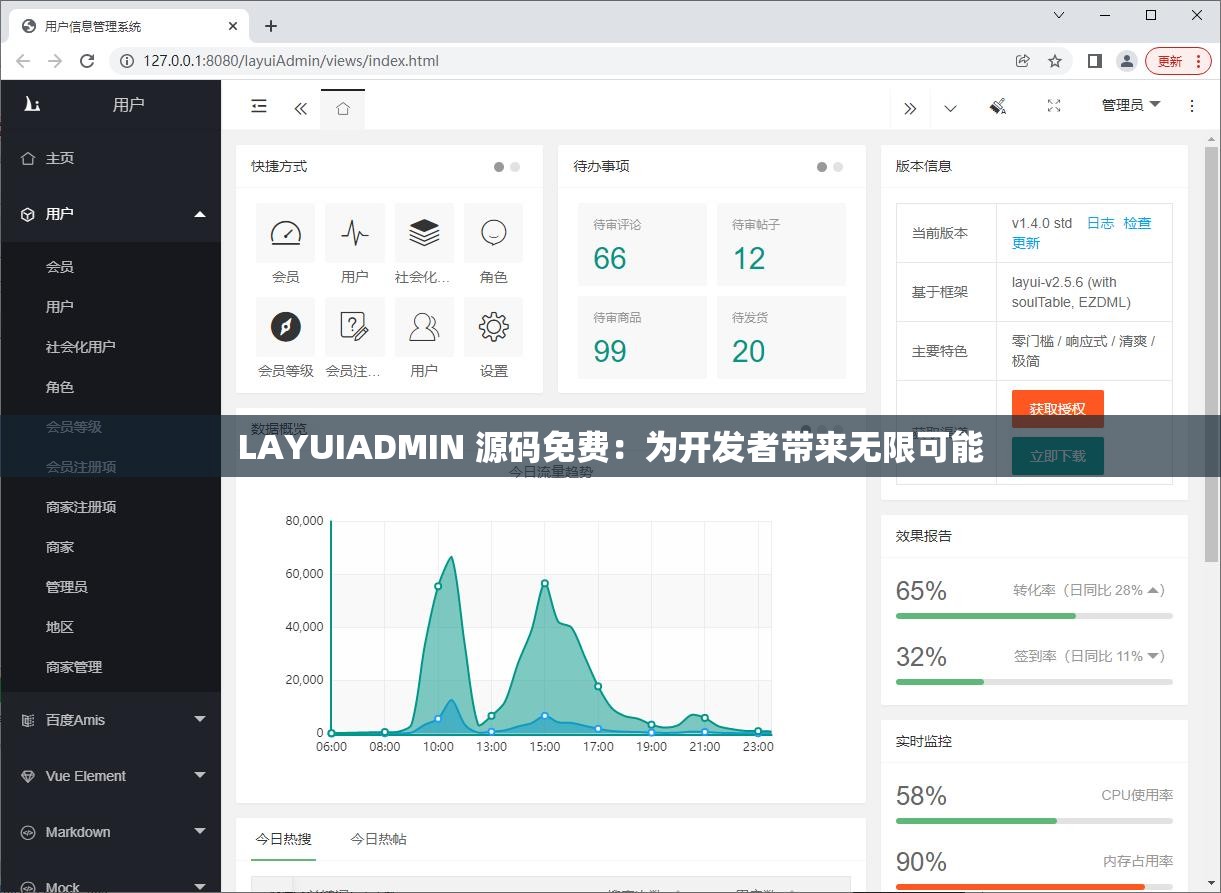
Task: Switch to second slide of 快捷方式 carousel
Action: click(516, 167)
